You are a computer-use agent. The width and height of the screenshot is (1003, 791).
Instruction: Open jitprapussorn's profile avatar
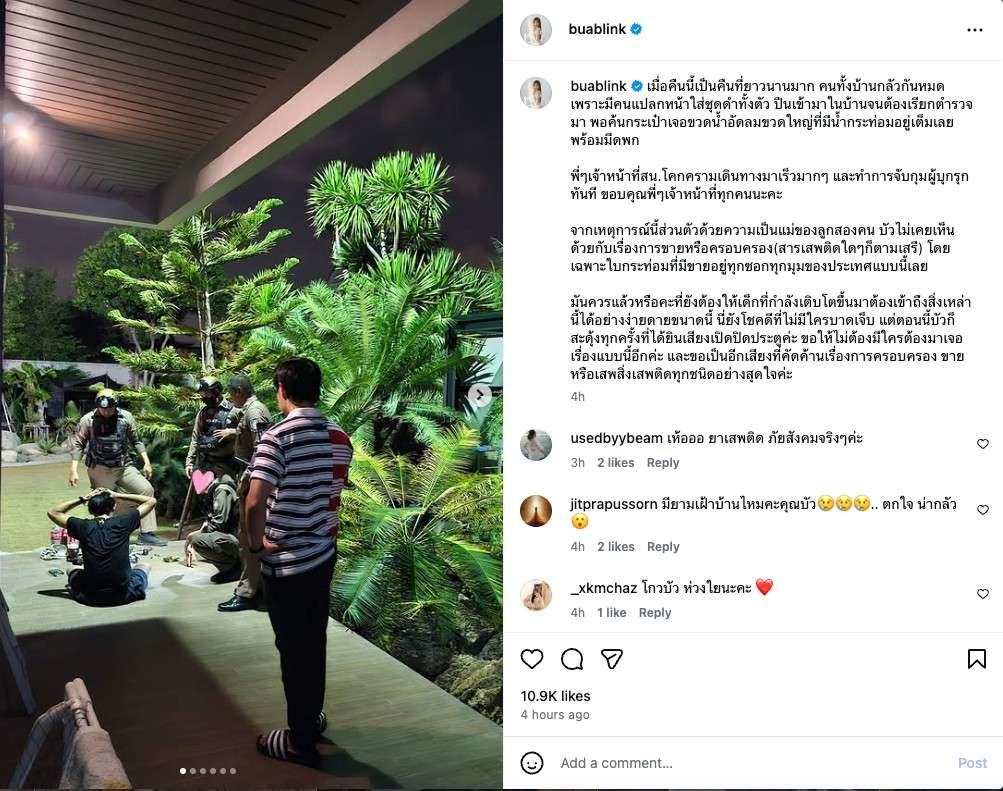click(536, 511)
